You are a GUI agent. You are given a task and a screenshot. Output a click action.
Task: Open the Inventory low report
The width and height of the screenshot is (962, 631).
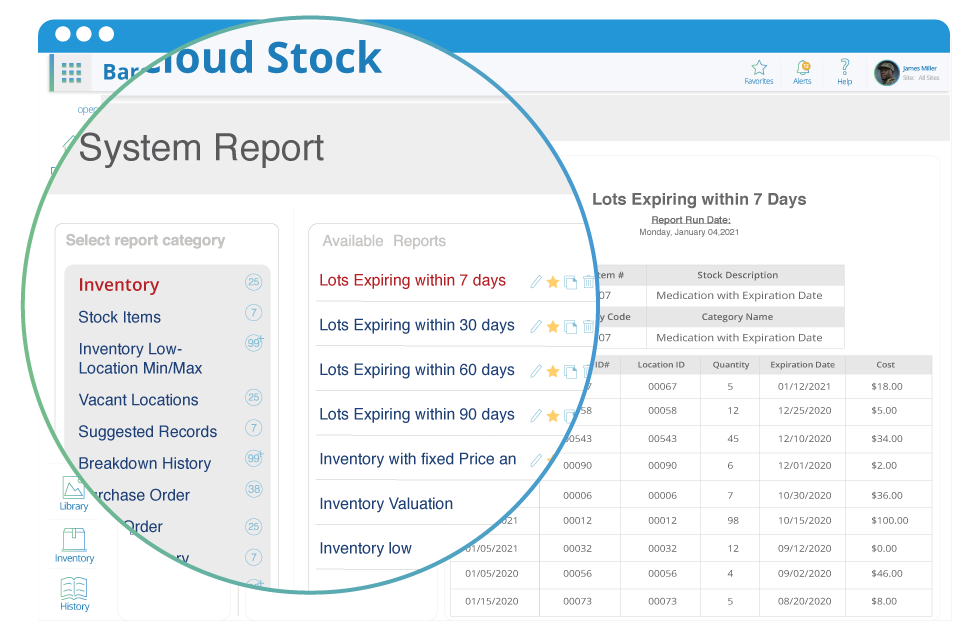pos(365,548)
